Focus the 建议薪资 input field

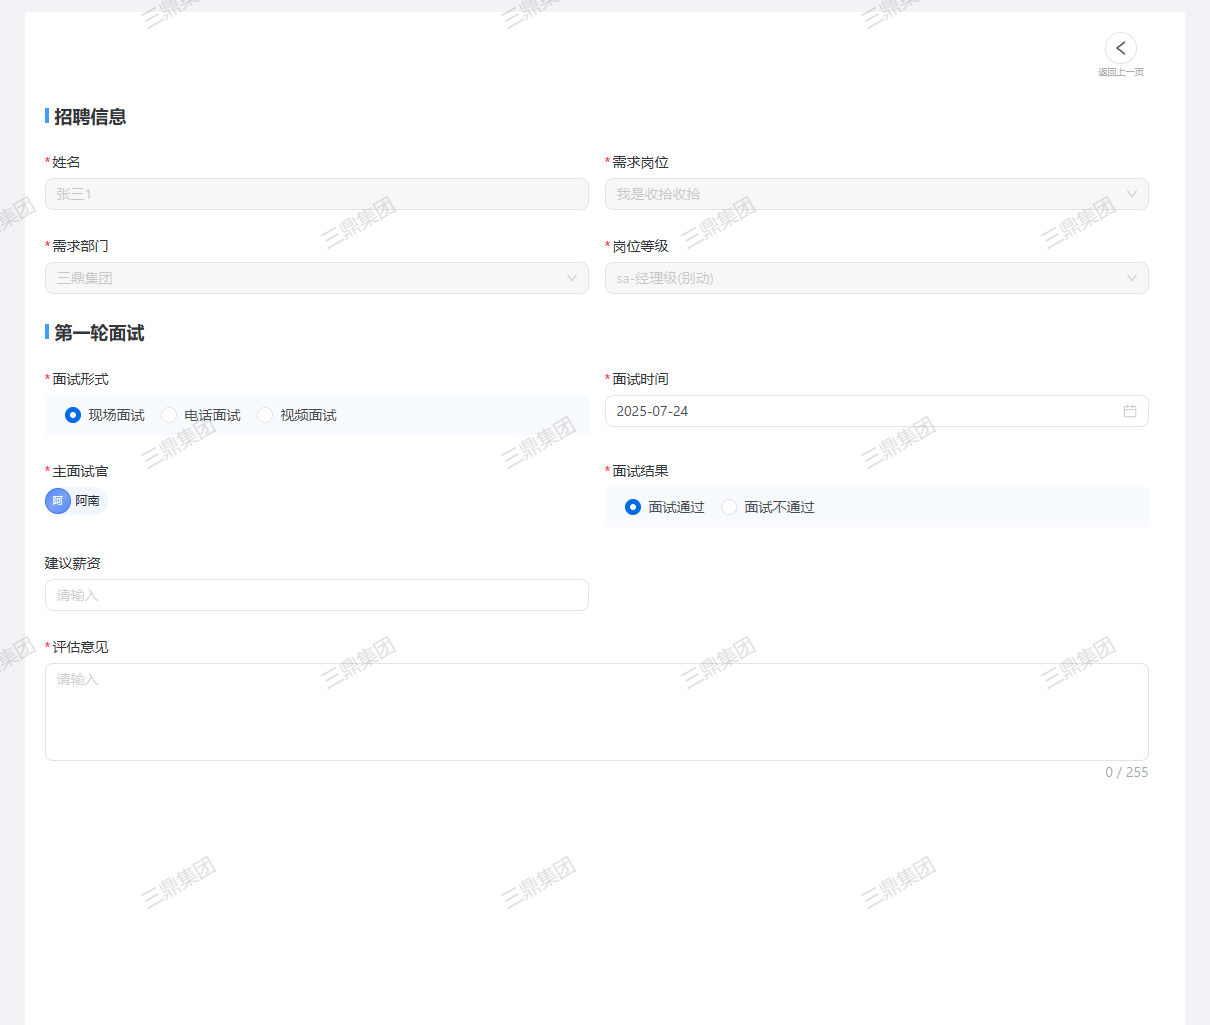316,595
